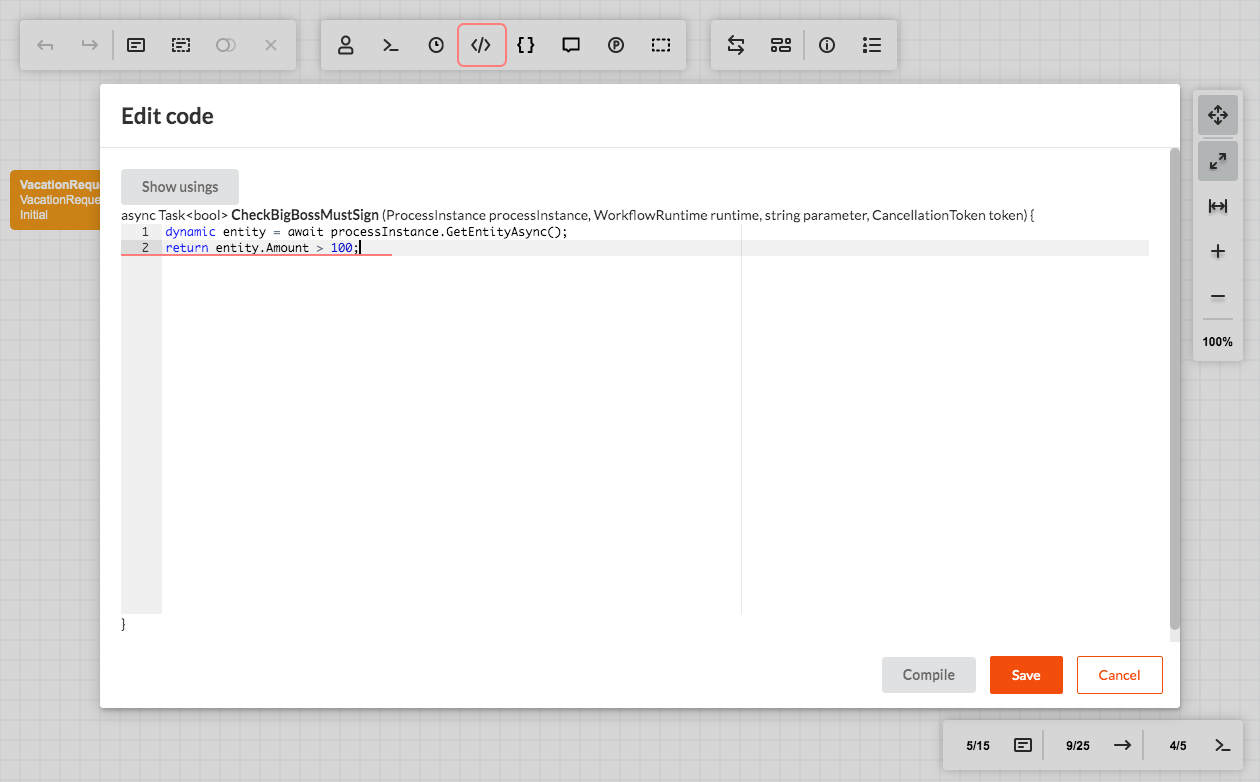Open the information circle icon
Screen dimensions: 1260x782
[x=827, y=45]
